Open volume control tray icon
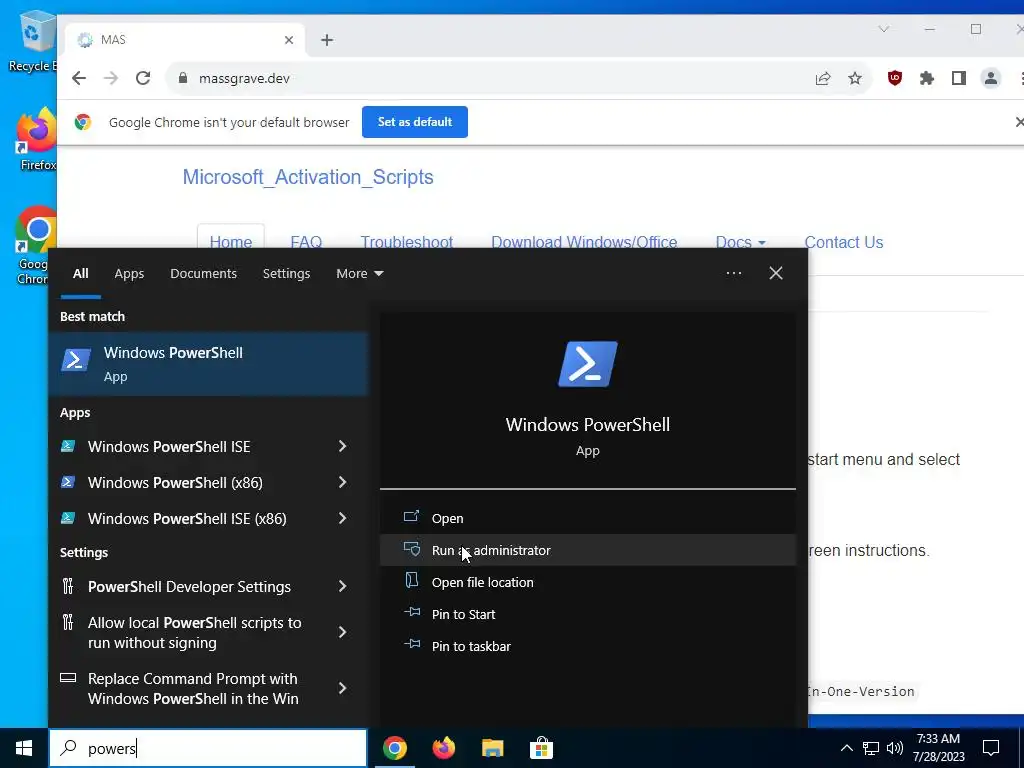 click(x=895, y=748)
